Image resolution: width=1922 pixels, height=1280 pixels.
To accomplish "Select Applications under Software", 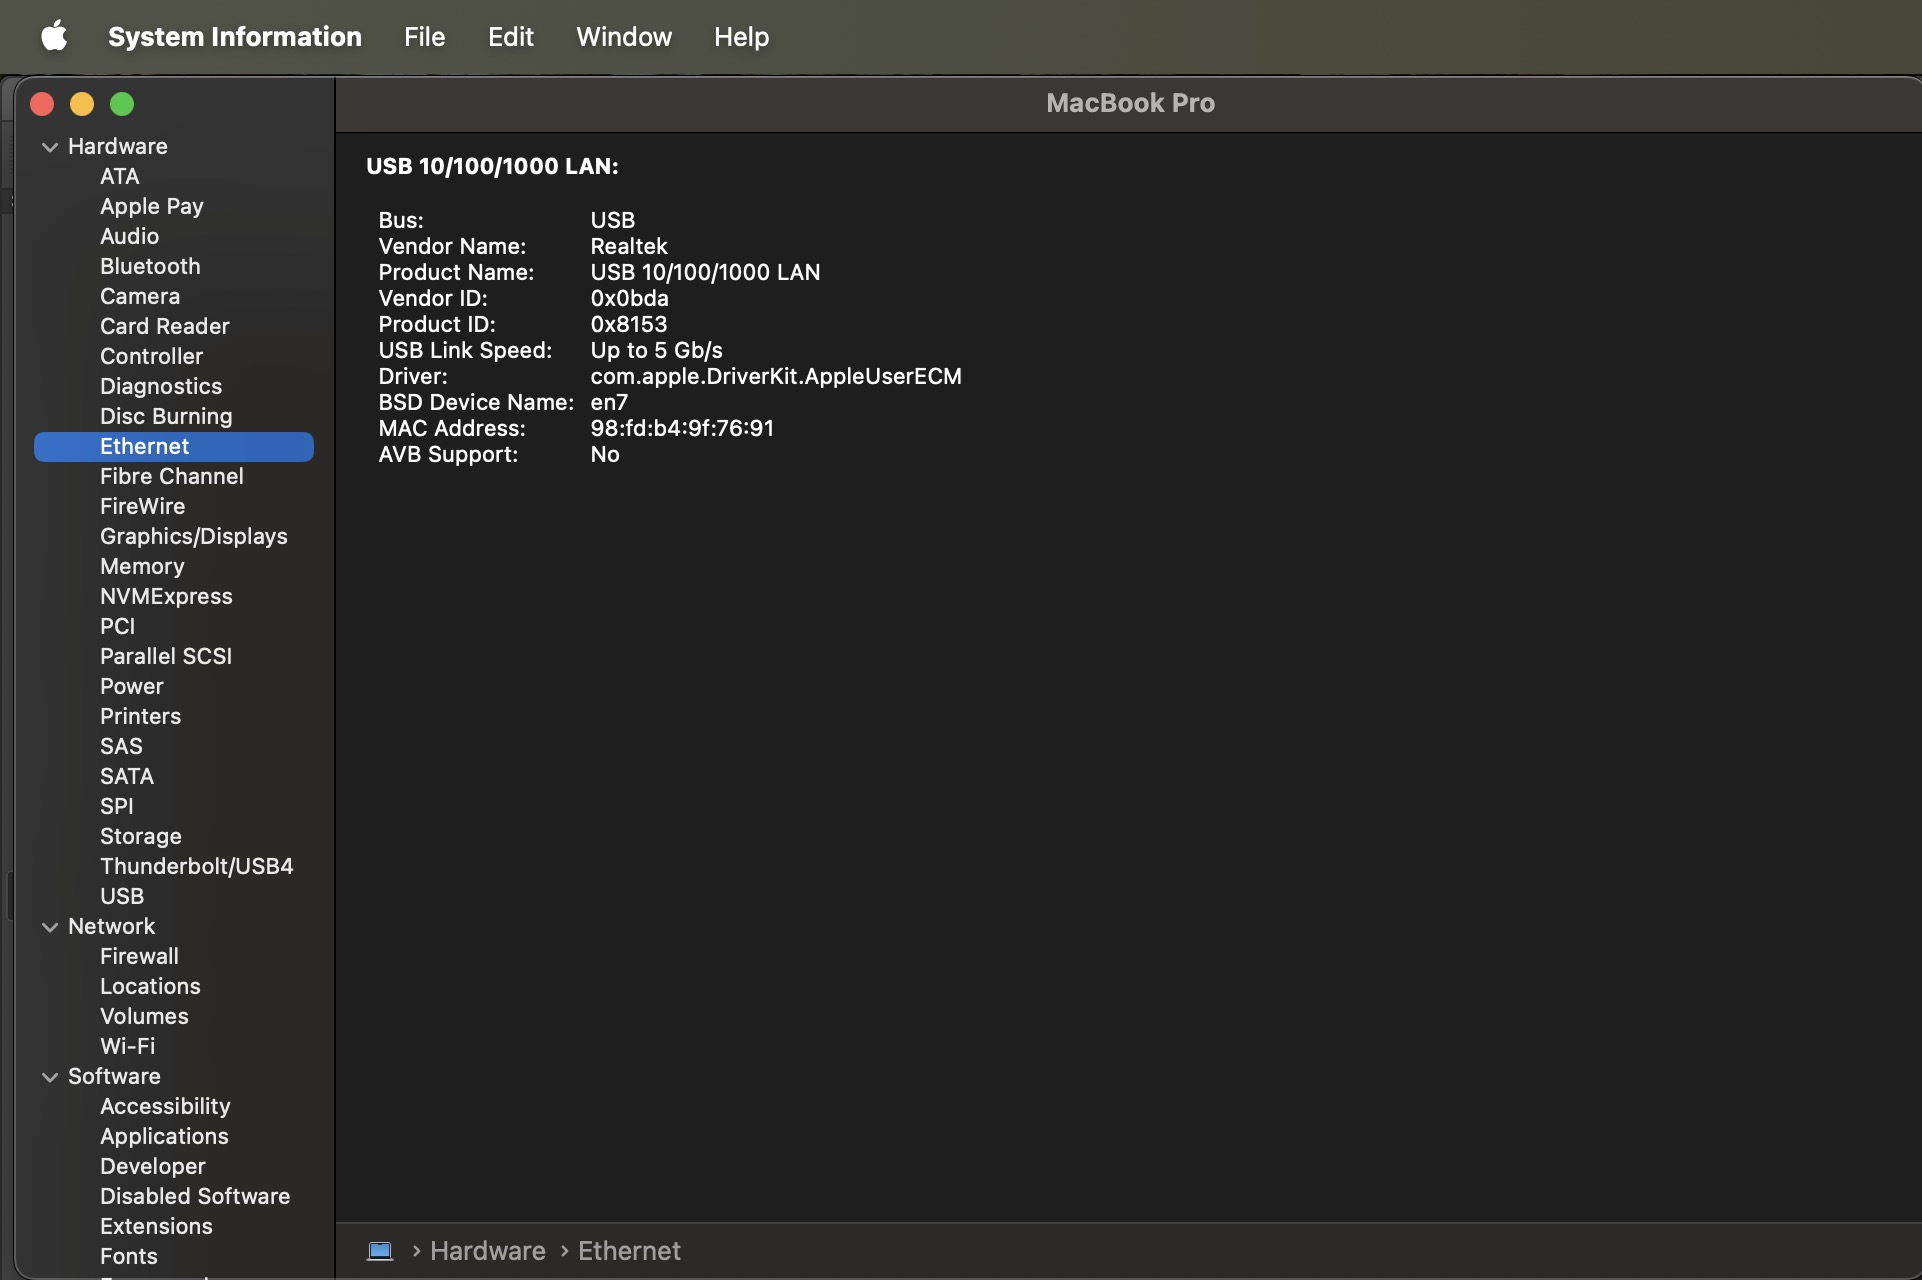I will (164, 1136).
